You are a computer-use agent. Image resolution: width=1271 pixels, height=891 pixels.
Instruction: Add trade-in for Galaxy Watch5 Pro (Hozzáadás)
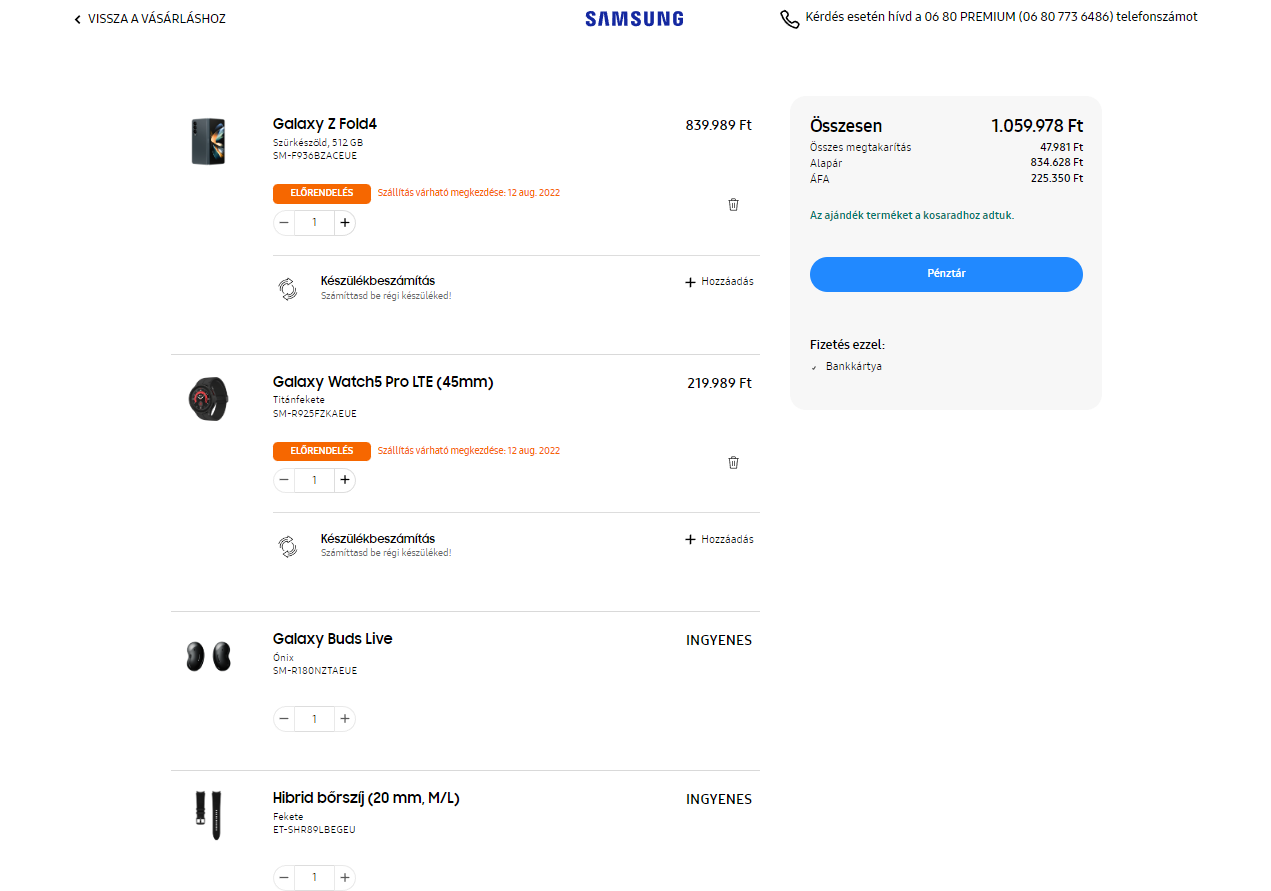click(x=719, y=539)
